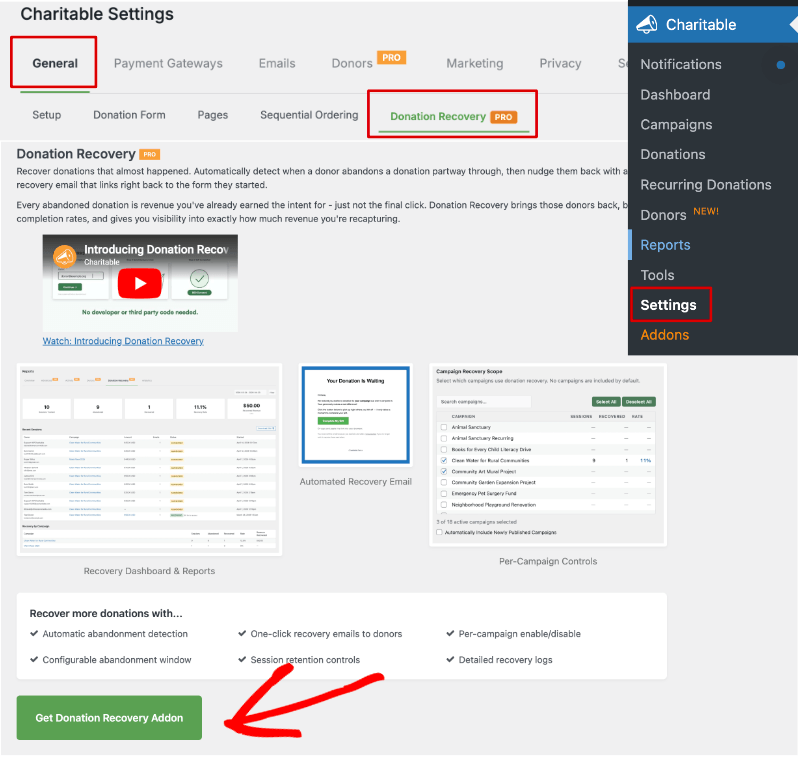Play the Introducing Donation Recovery video
The image size is (798, 758).
(140, 284)
